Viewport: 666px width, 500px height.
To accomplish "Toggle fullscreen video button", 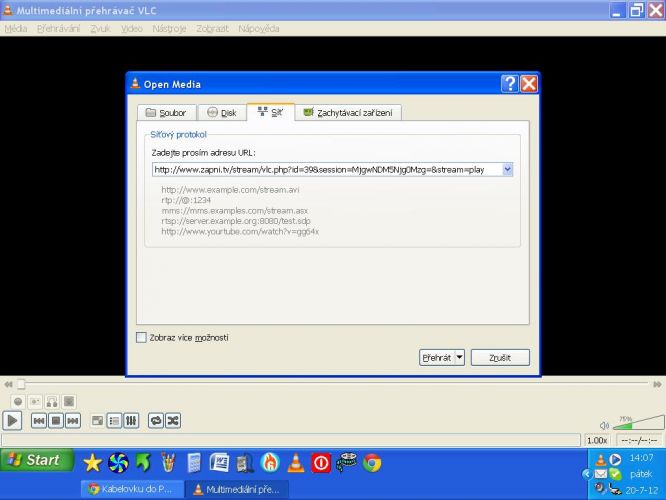I will pos(97,421).
